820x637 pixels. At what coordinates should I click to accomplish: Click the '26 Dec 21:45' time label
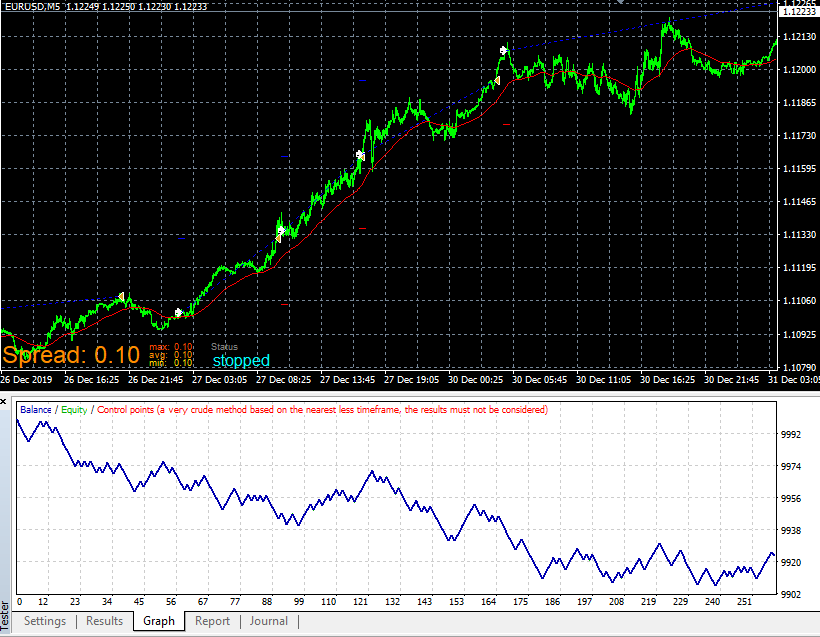coord(155,380)
